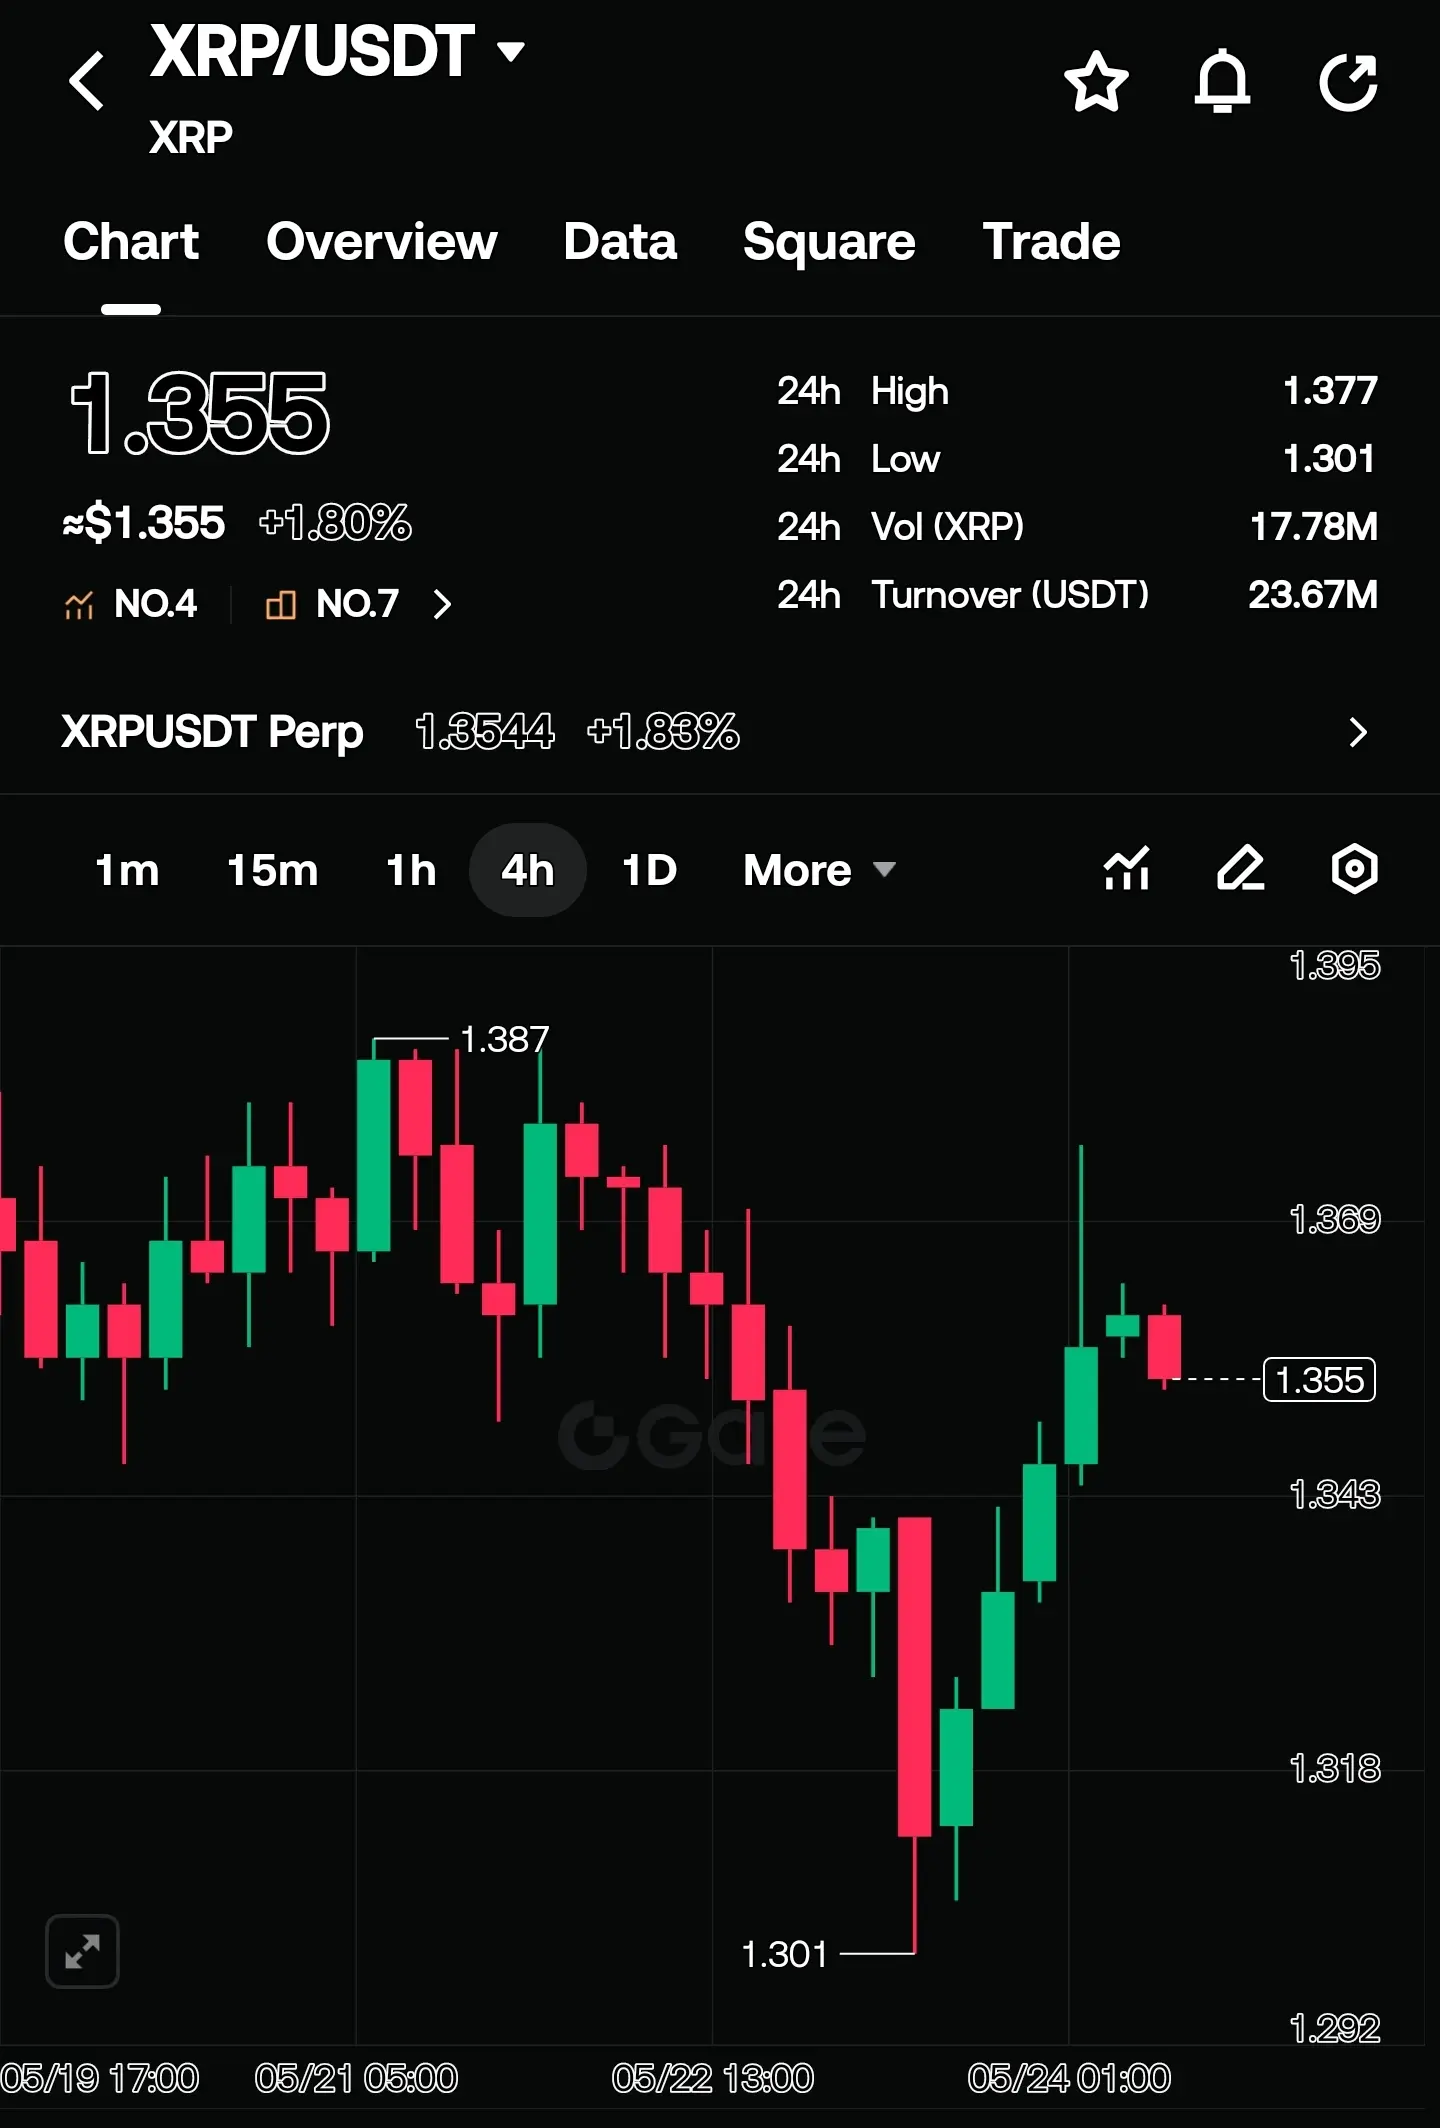Image resolution: width=1440 pixels, height=2128 pixels.
Task: Tap the 1.343 price axis label
Action: pyautogui.click(x=1335, y=1495)
